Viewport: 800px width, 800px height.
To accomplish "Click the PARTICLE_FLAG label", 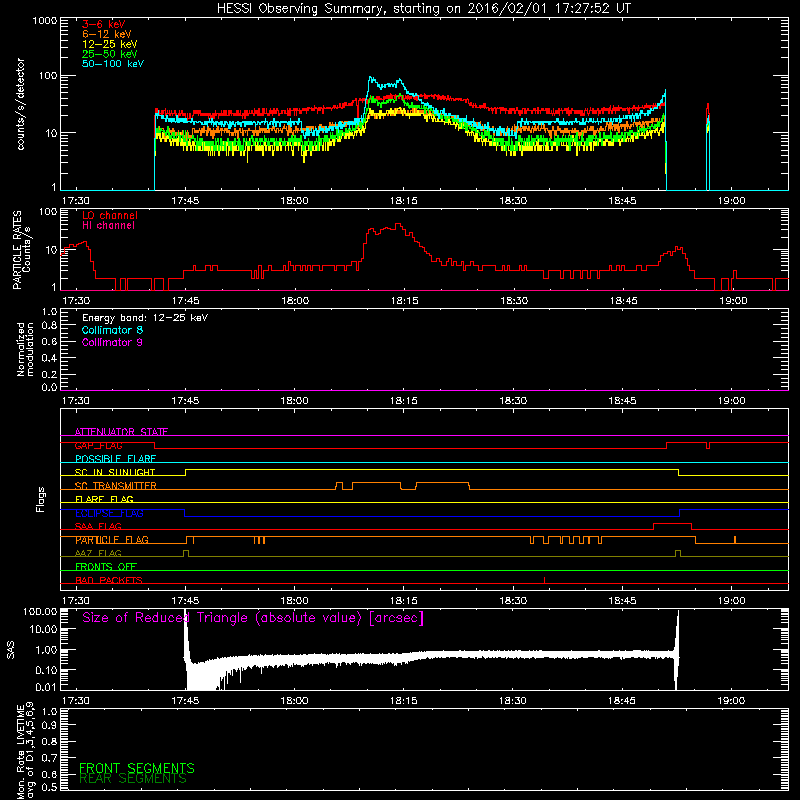I will click(x=112, y=540).
